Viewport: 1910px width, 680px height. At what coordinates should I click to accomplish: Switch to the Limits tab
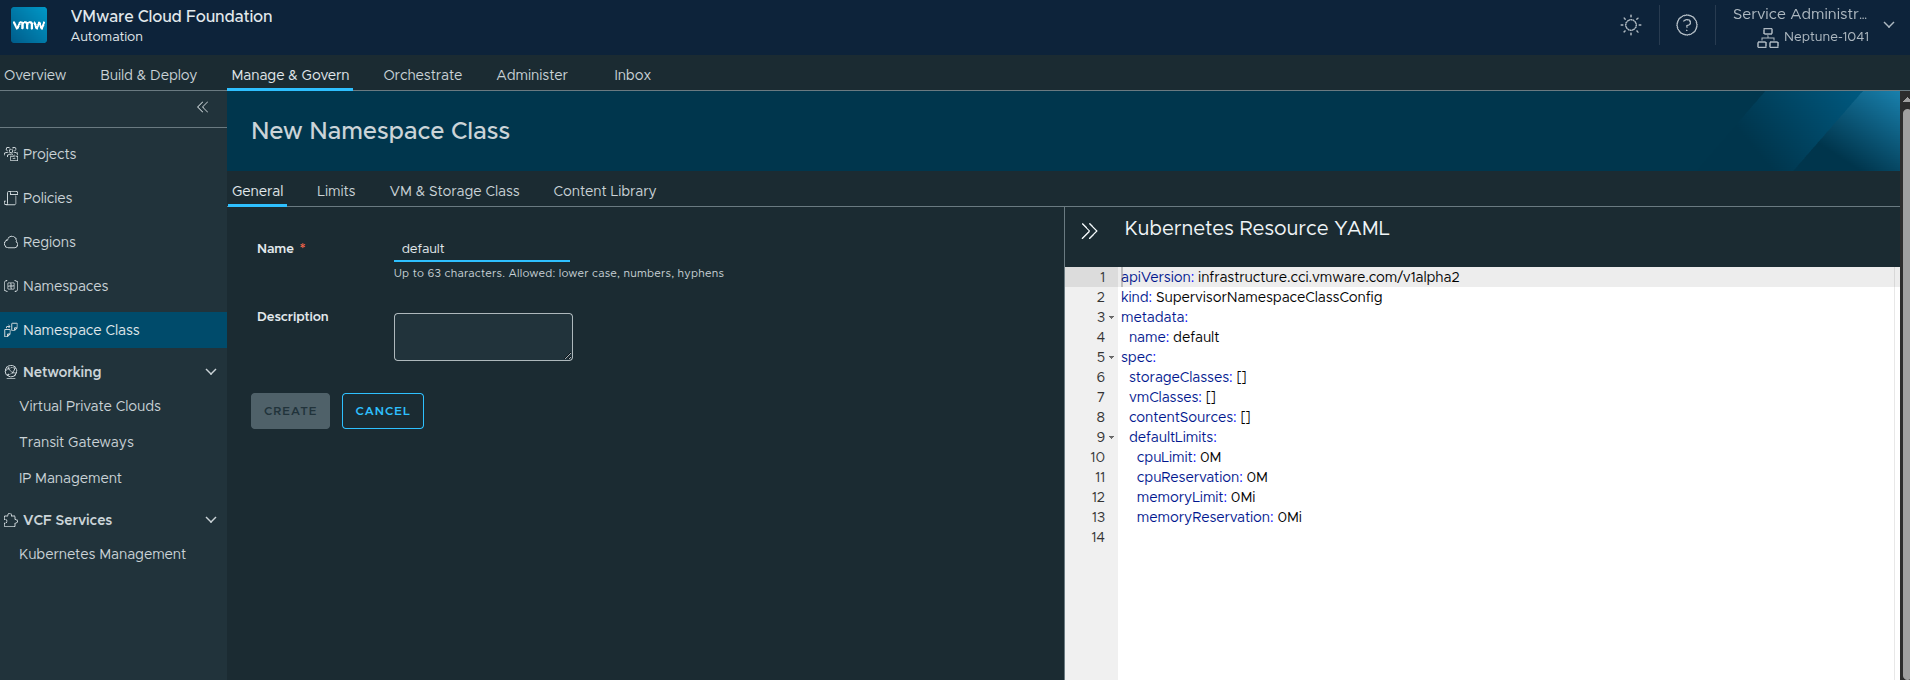(336, 191)
